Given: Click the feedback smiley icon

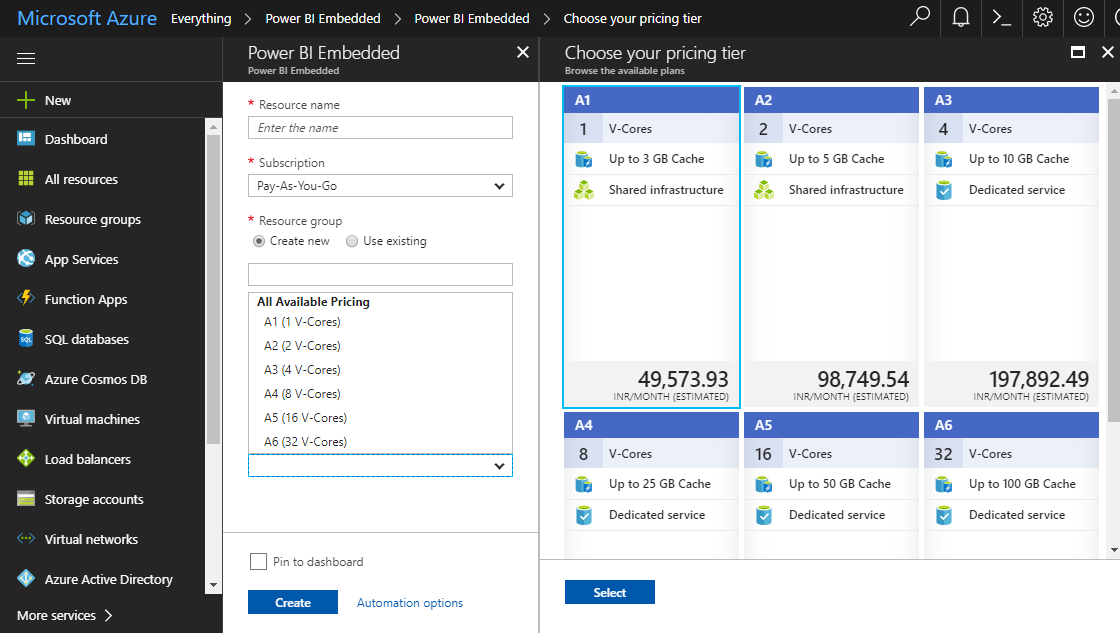Looking at the screenshot, I should tap(1083, 17).
